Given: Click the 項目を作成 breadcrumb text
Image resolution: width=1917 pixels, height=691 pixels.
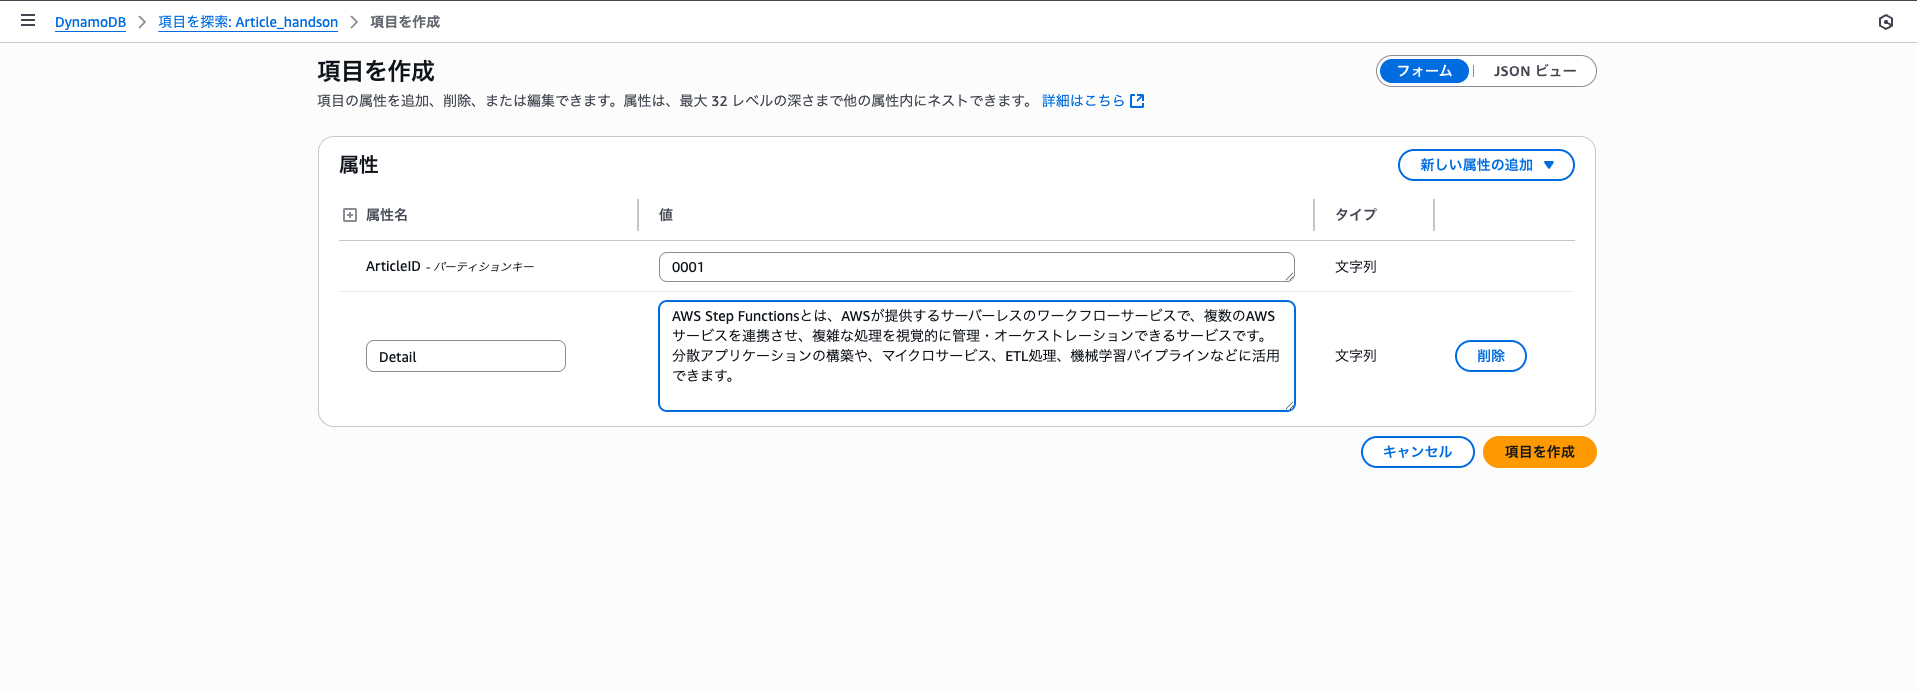Looking at the screenshot, I should point(405,22).
